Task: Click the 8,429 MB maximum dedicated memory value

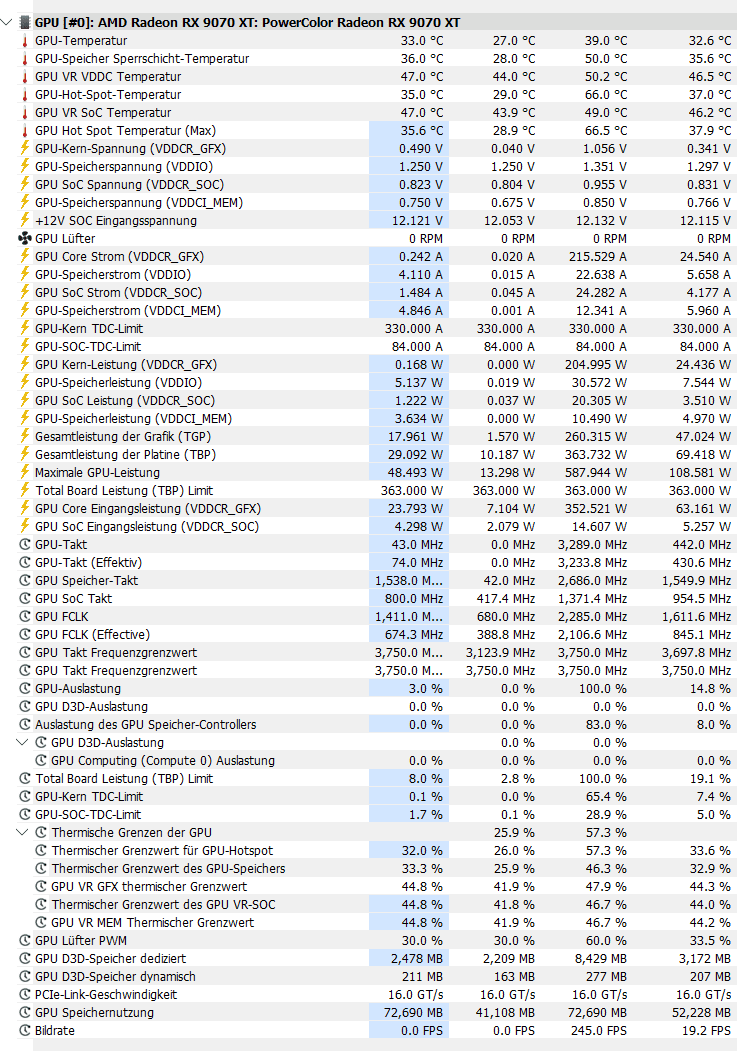Action: pos(599,959)
